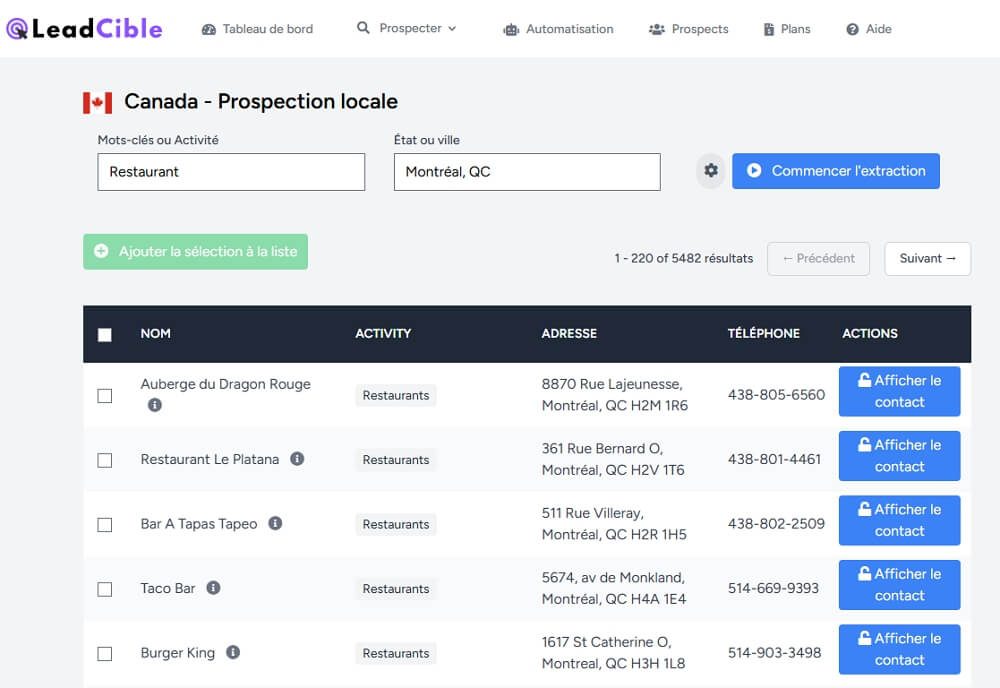Viewport: 1000px width, 688px height.
Task: Click the Mots-clés ou Activité input field
Action: click(231, 172)
